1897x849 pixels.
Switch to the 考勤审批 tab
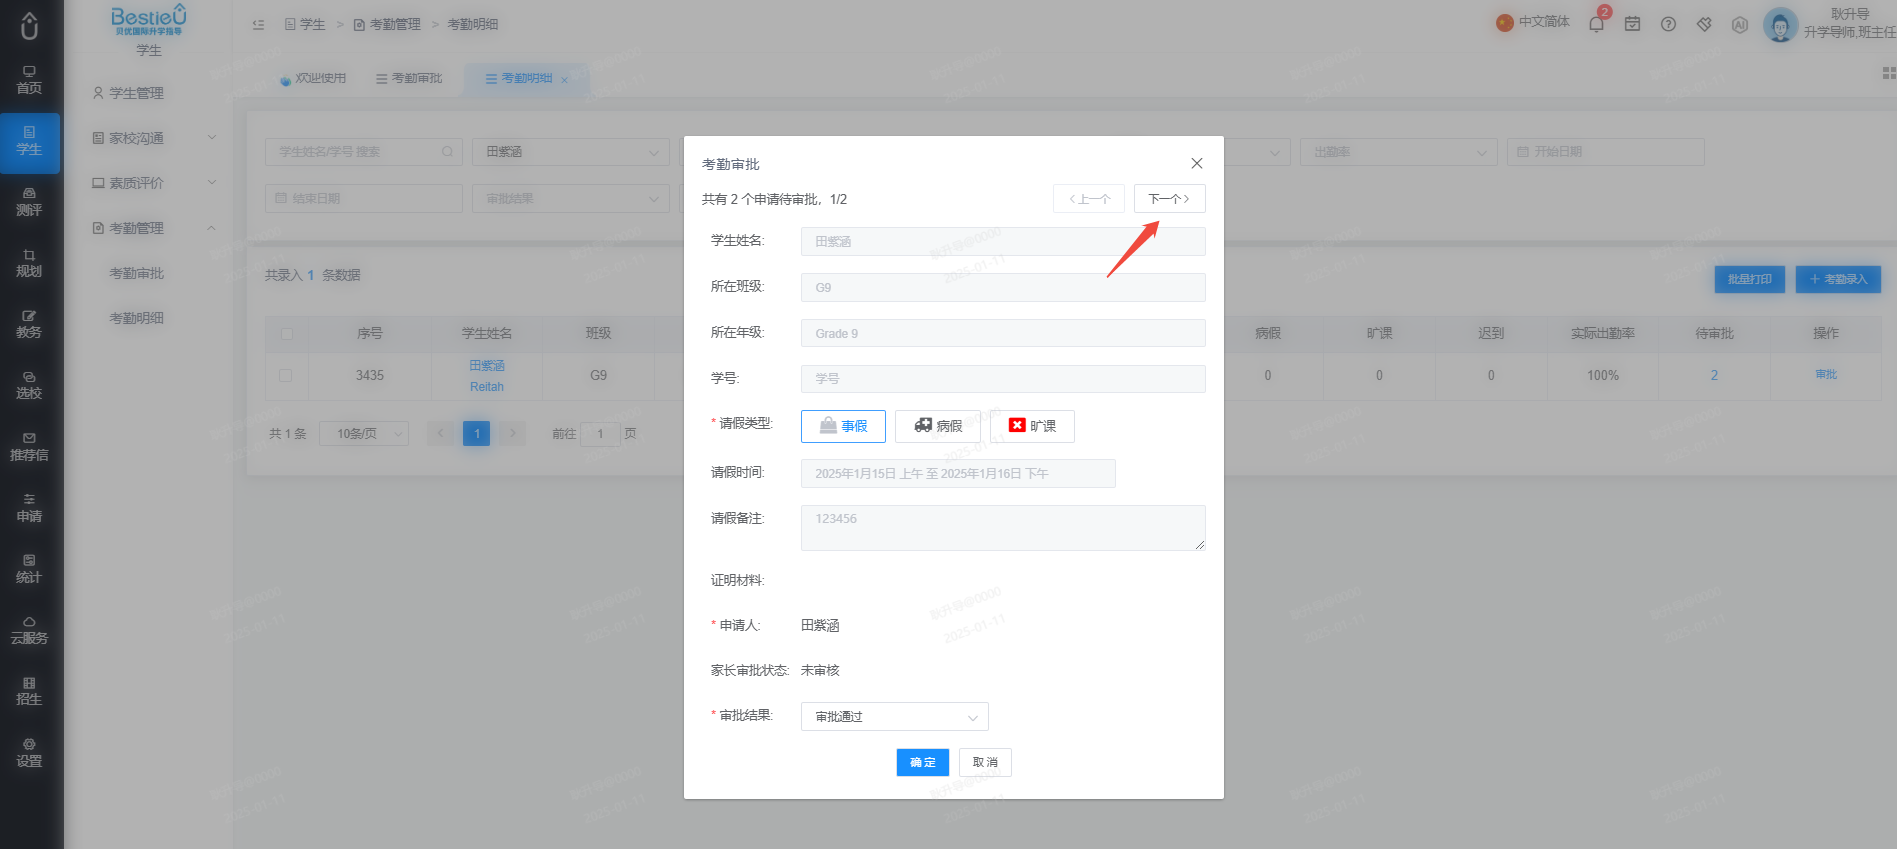pos(409,78)
